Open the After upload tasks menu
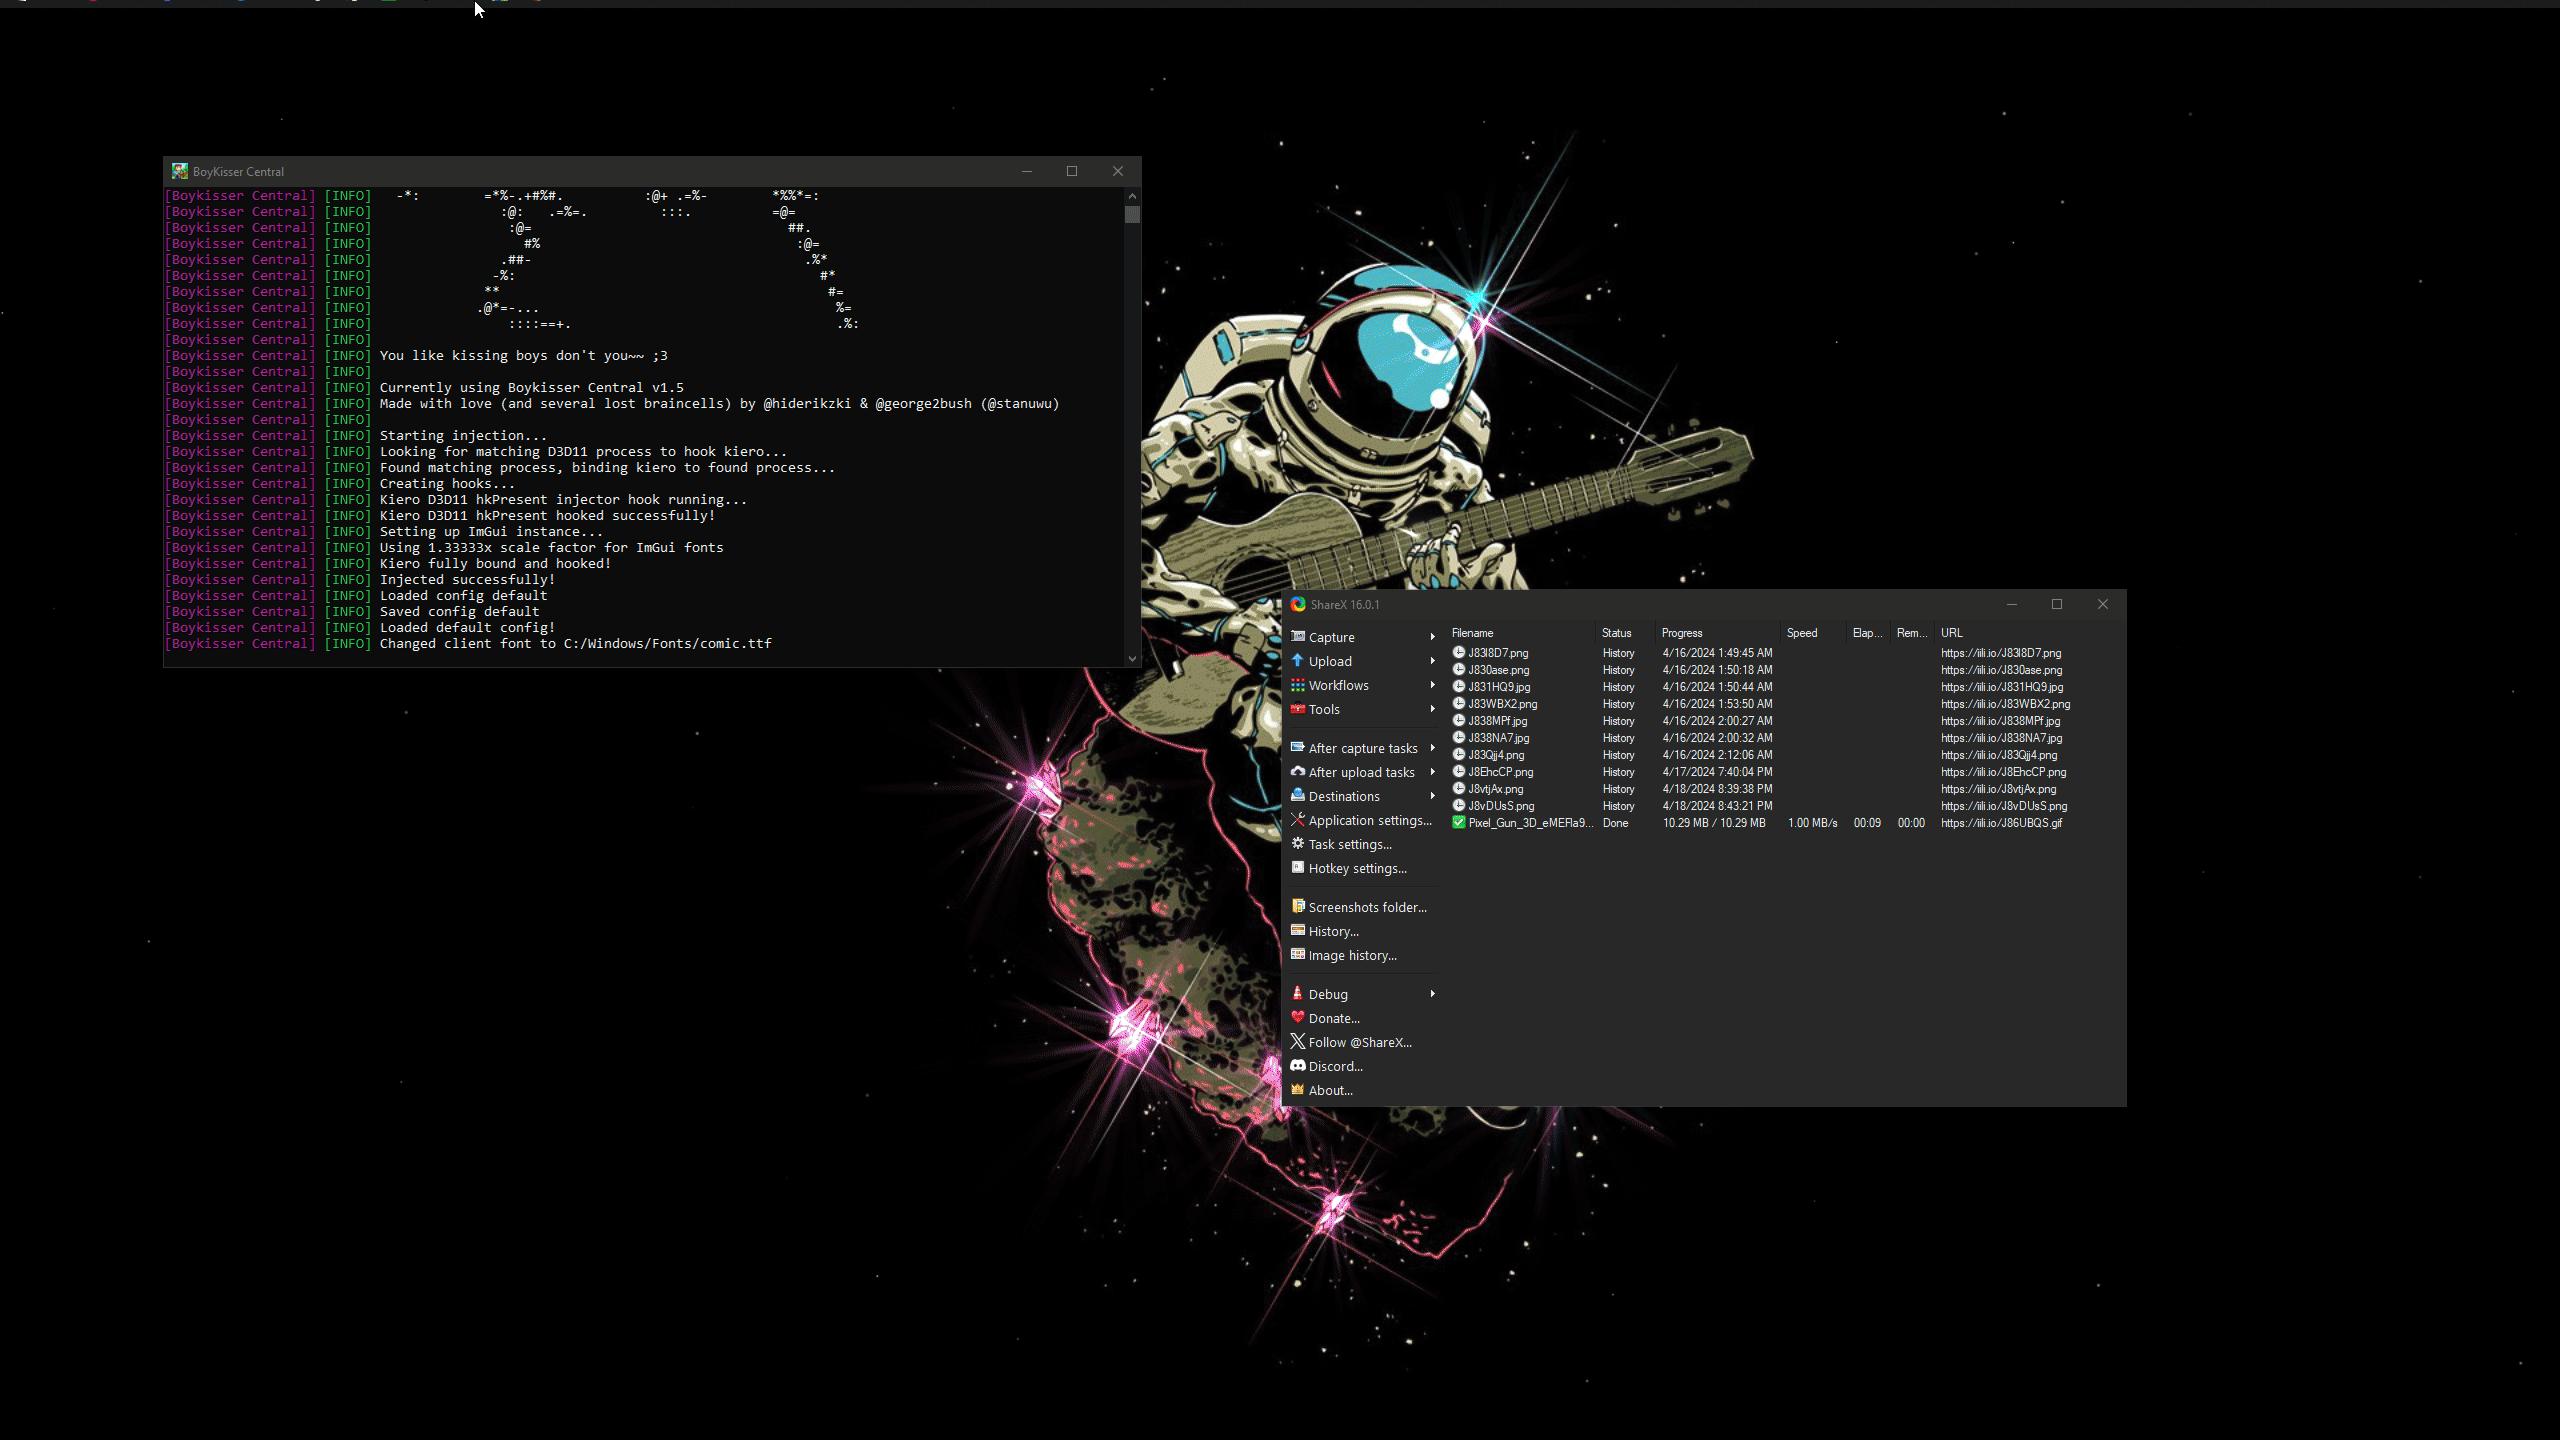The width and height of the screenshot is (2560, 1440). (1361, 772)
